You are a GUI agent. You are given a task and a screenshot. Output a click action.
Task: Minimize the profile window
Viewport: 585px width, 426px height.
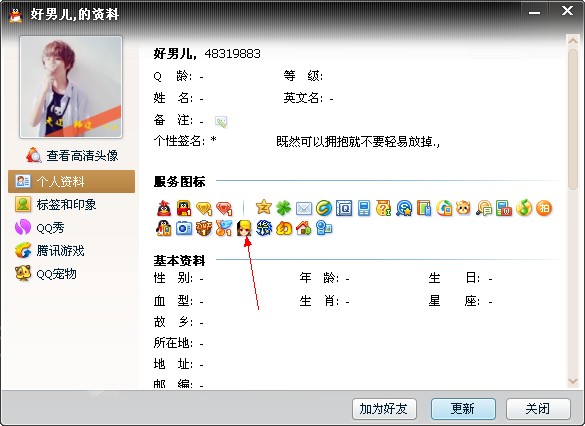535,12
